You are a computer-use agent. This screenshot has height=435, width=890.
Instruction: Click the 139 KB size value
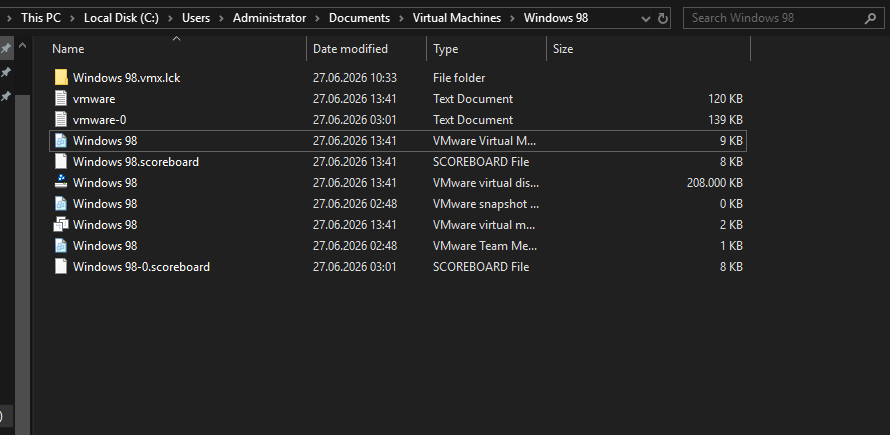(725, 120)
